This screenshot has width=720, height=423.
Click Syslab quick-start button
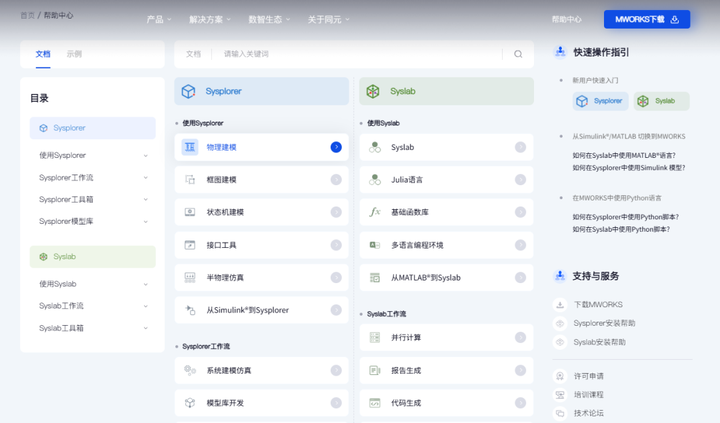tap(662, 101)
